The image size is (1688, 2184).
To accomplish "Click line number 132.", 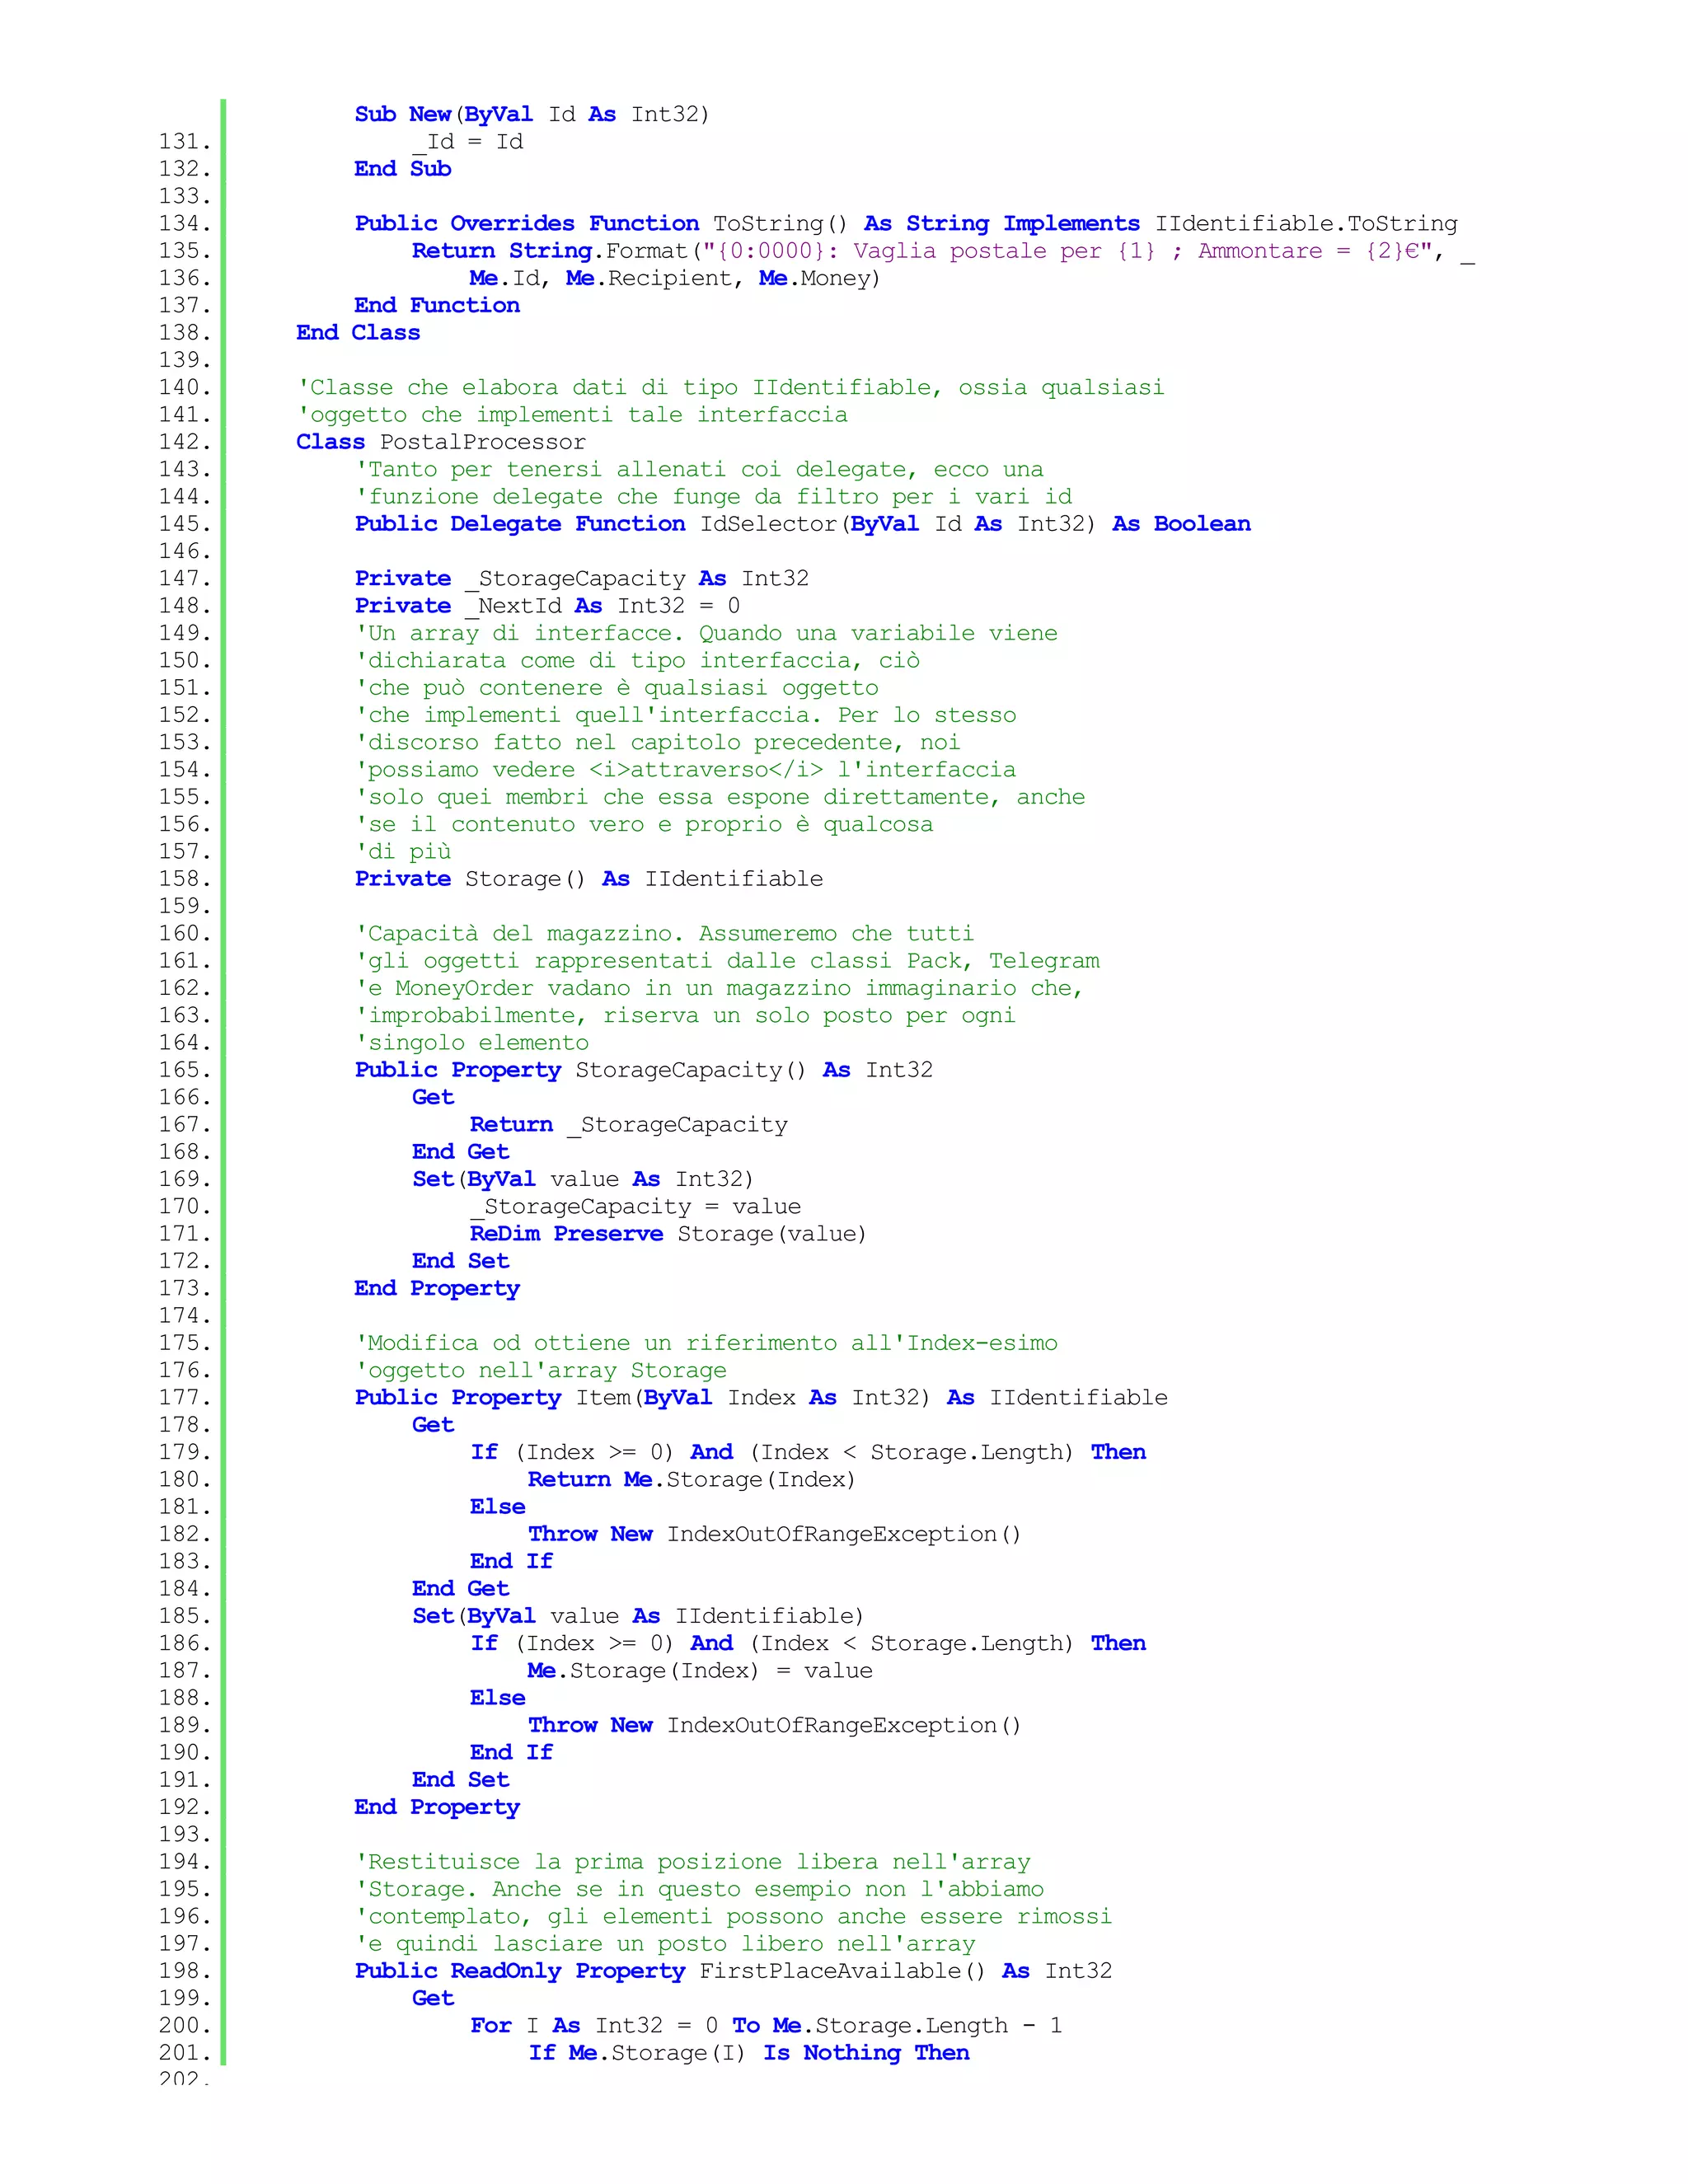I will point(184,168).
